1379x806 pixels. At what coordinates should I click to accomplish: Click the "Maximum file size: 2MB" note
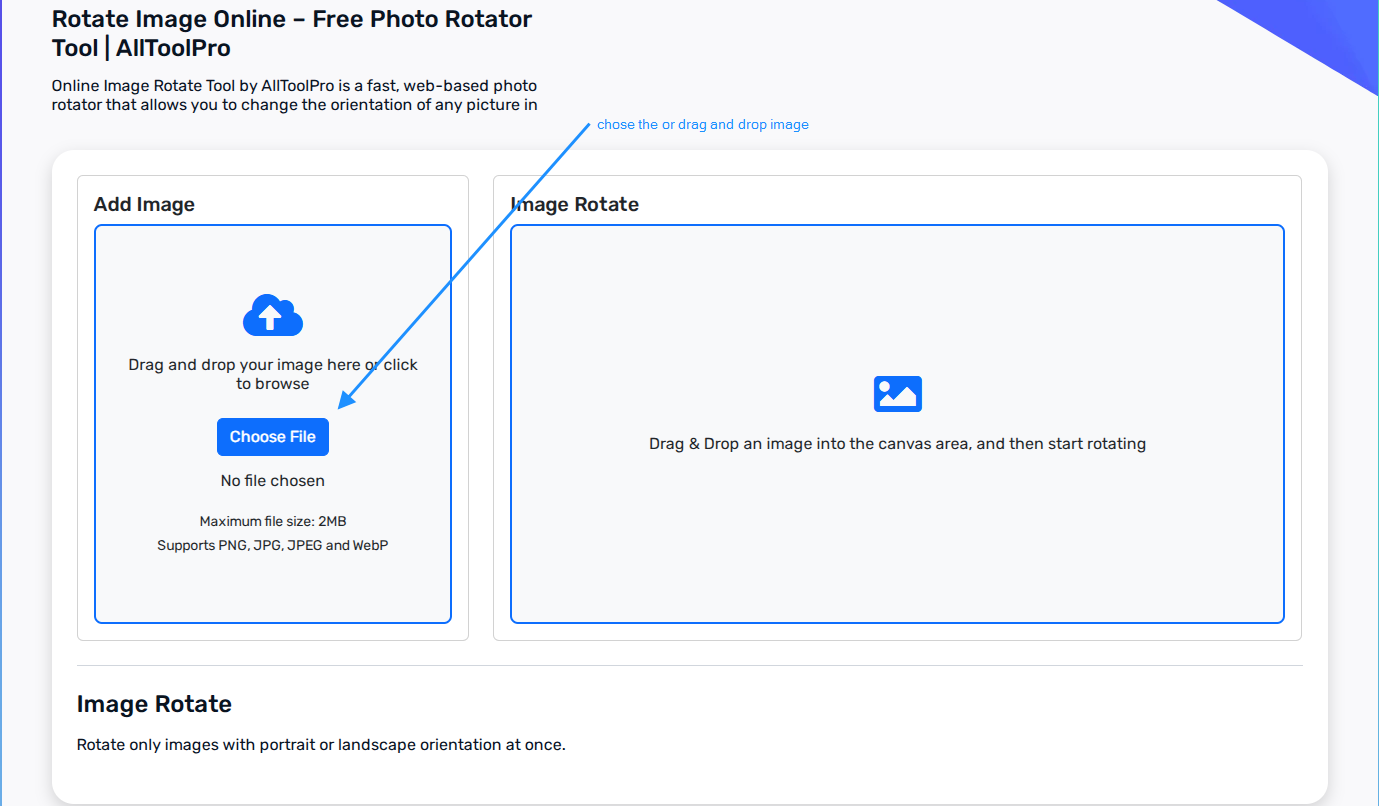(x=272, y=521)
